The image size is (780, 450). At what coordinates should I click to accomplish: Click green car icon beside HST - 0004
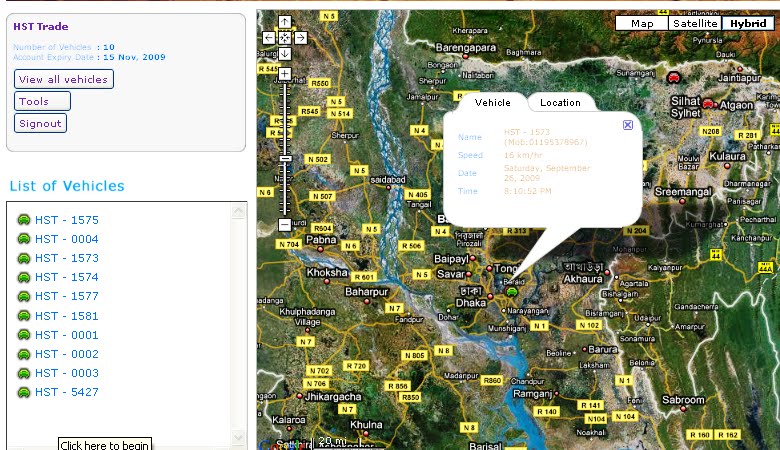(x=24, y=239)
